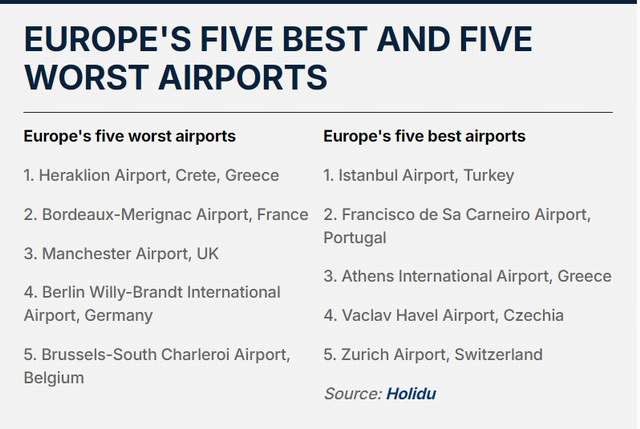The height and width of the screenshot is (429, 640).
Task: Select the Manchester Airport, UK entry
Action: pyautogui.click(x=121, y=254)
